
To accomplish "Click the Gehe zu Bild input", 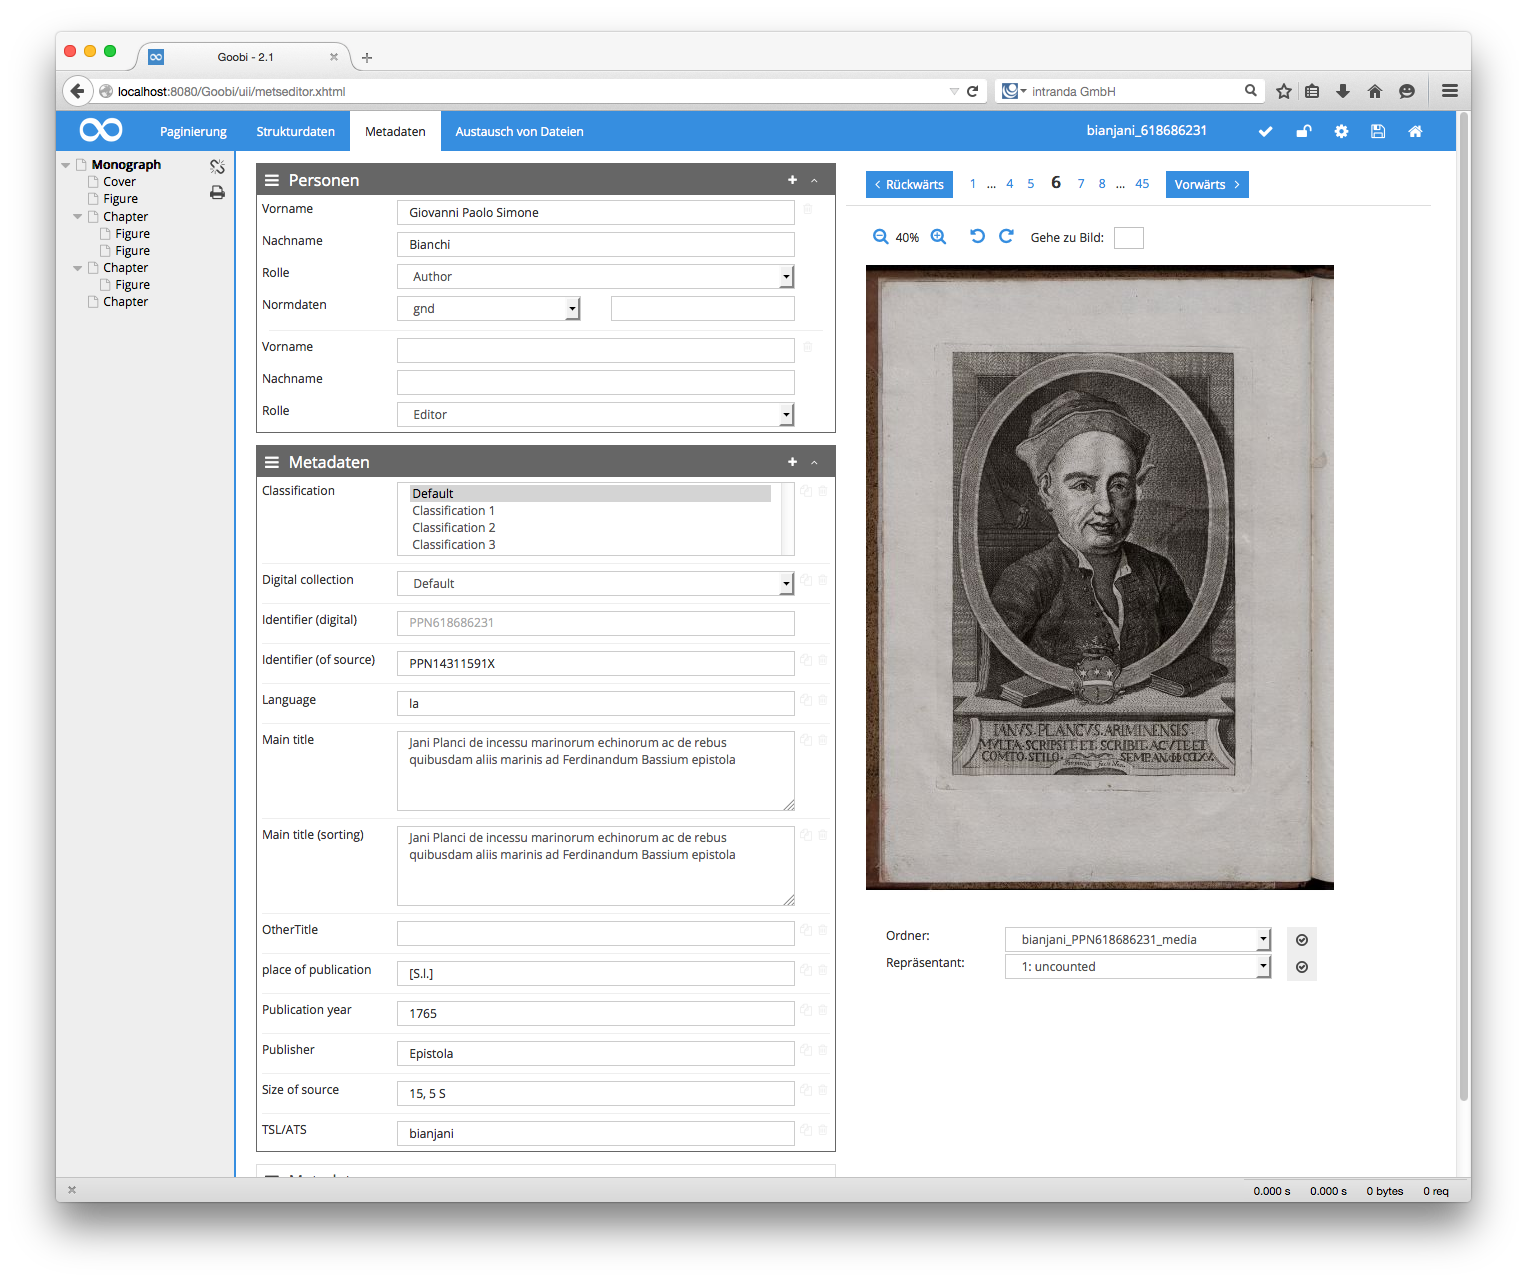I will [x=1128, y=238].
